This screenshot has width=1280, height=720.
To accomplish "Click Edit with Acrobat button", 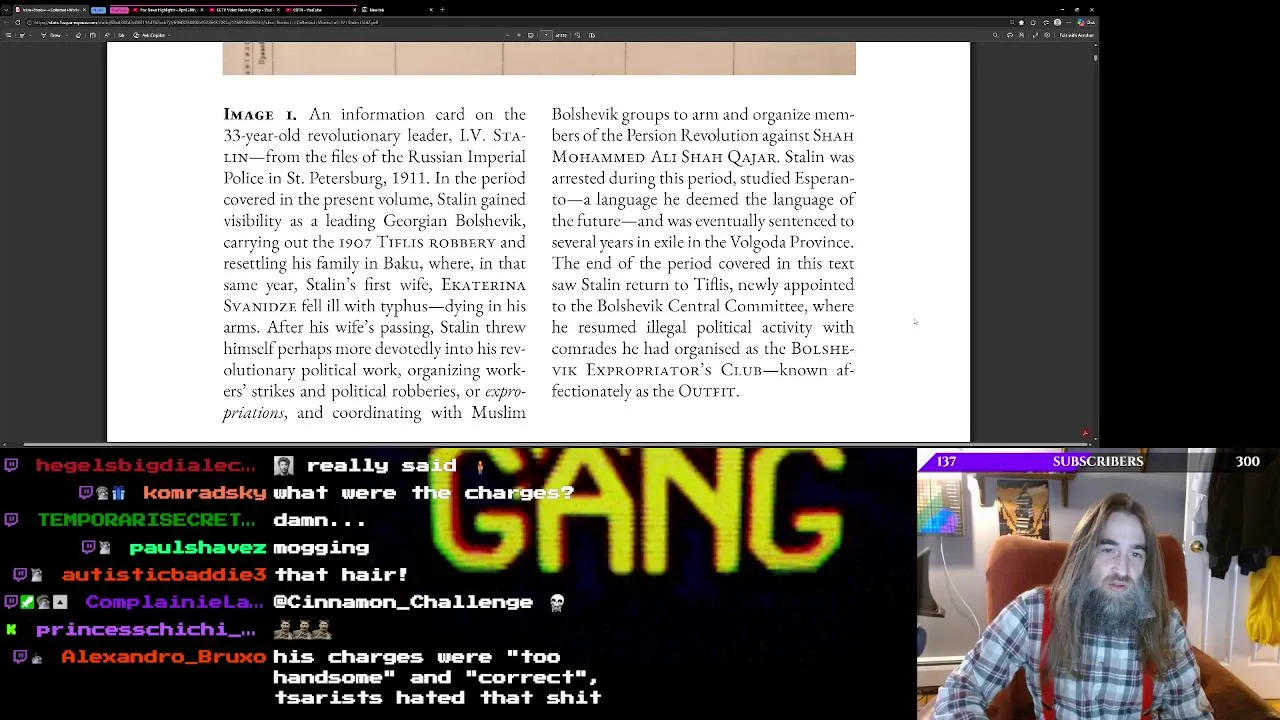I will click(1076, 35).
